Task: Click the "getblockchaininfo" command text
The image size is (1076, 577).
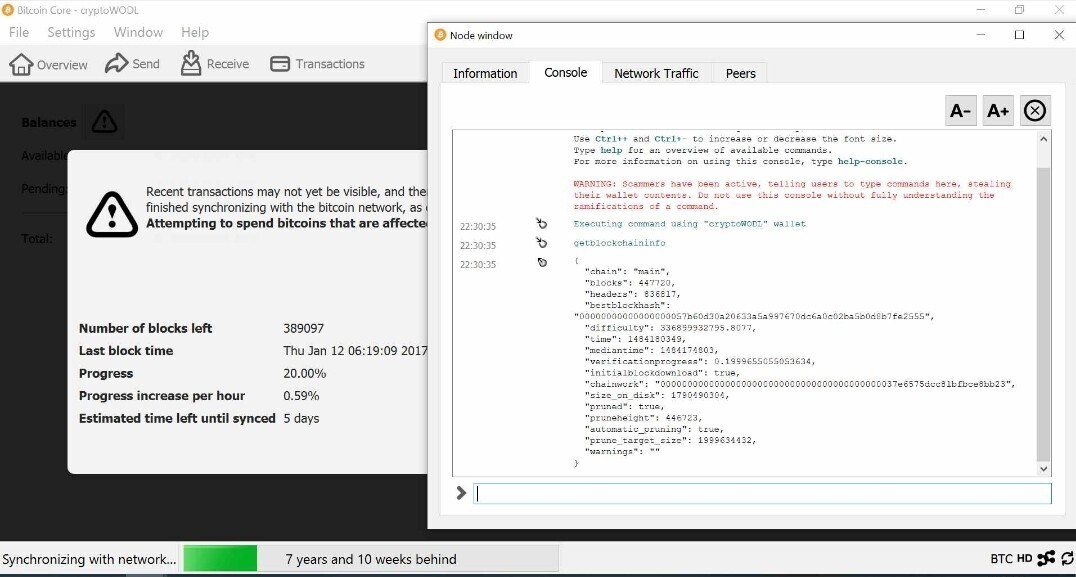Action: 620,243
